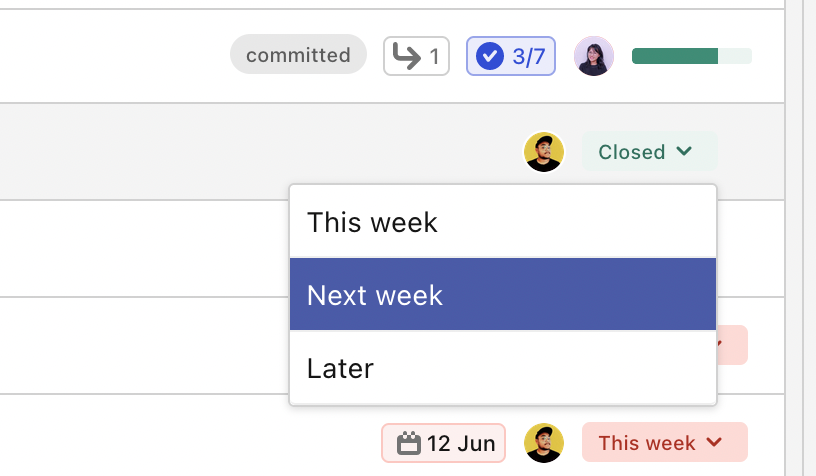This screenshot has height=476, width=816.
Task: Click the 3/7 checklist progress badge
Action: pyautogui.click(x=511, y=56)
